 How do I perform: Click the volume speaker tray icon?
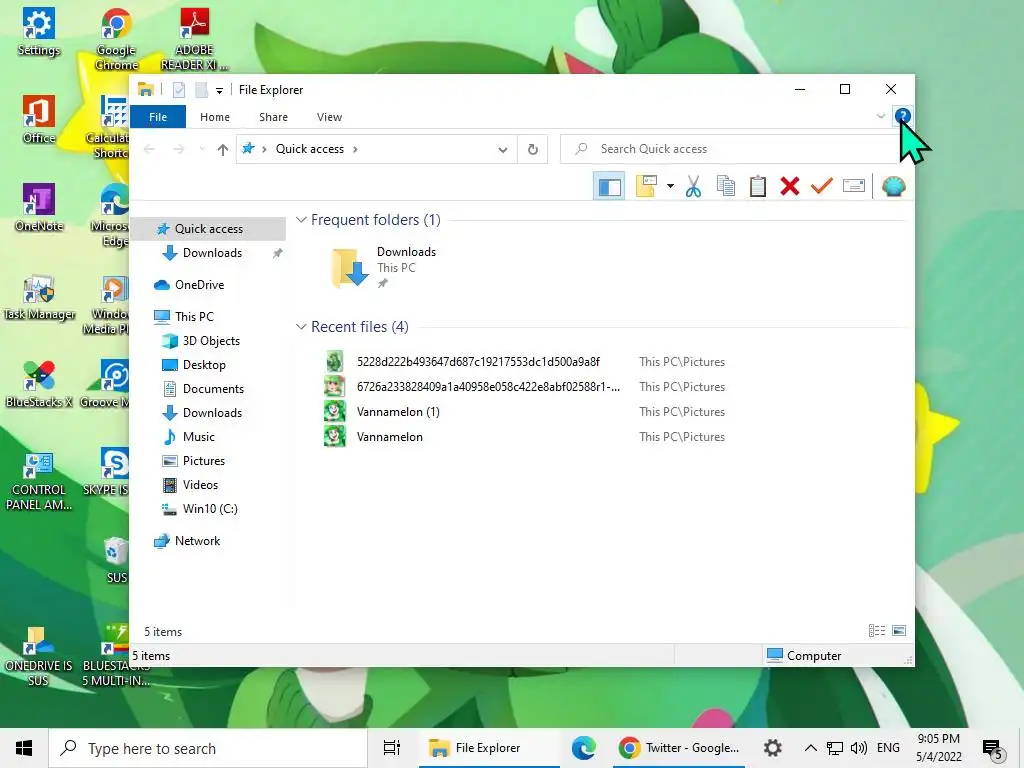click(x=859, y=748)
